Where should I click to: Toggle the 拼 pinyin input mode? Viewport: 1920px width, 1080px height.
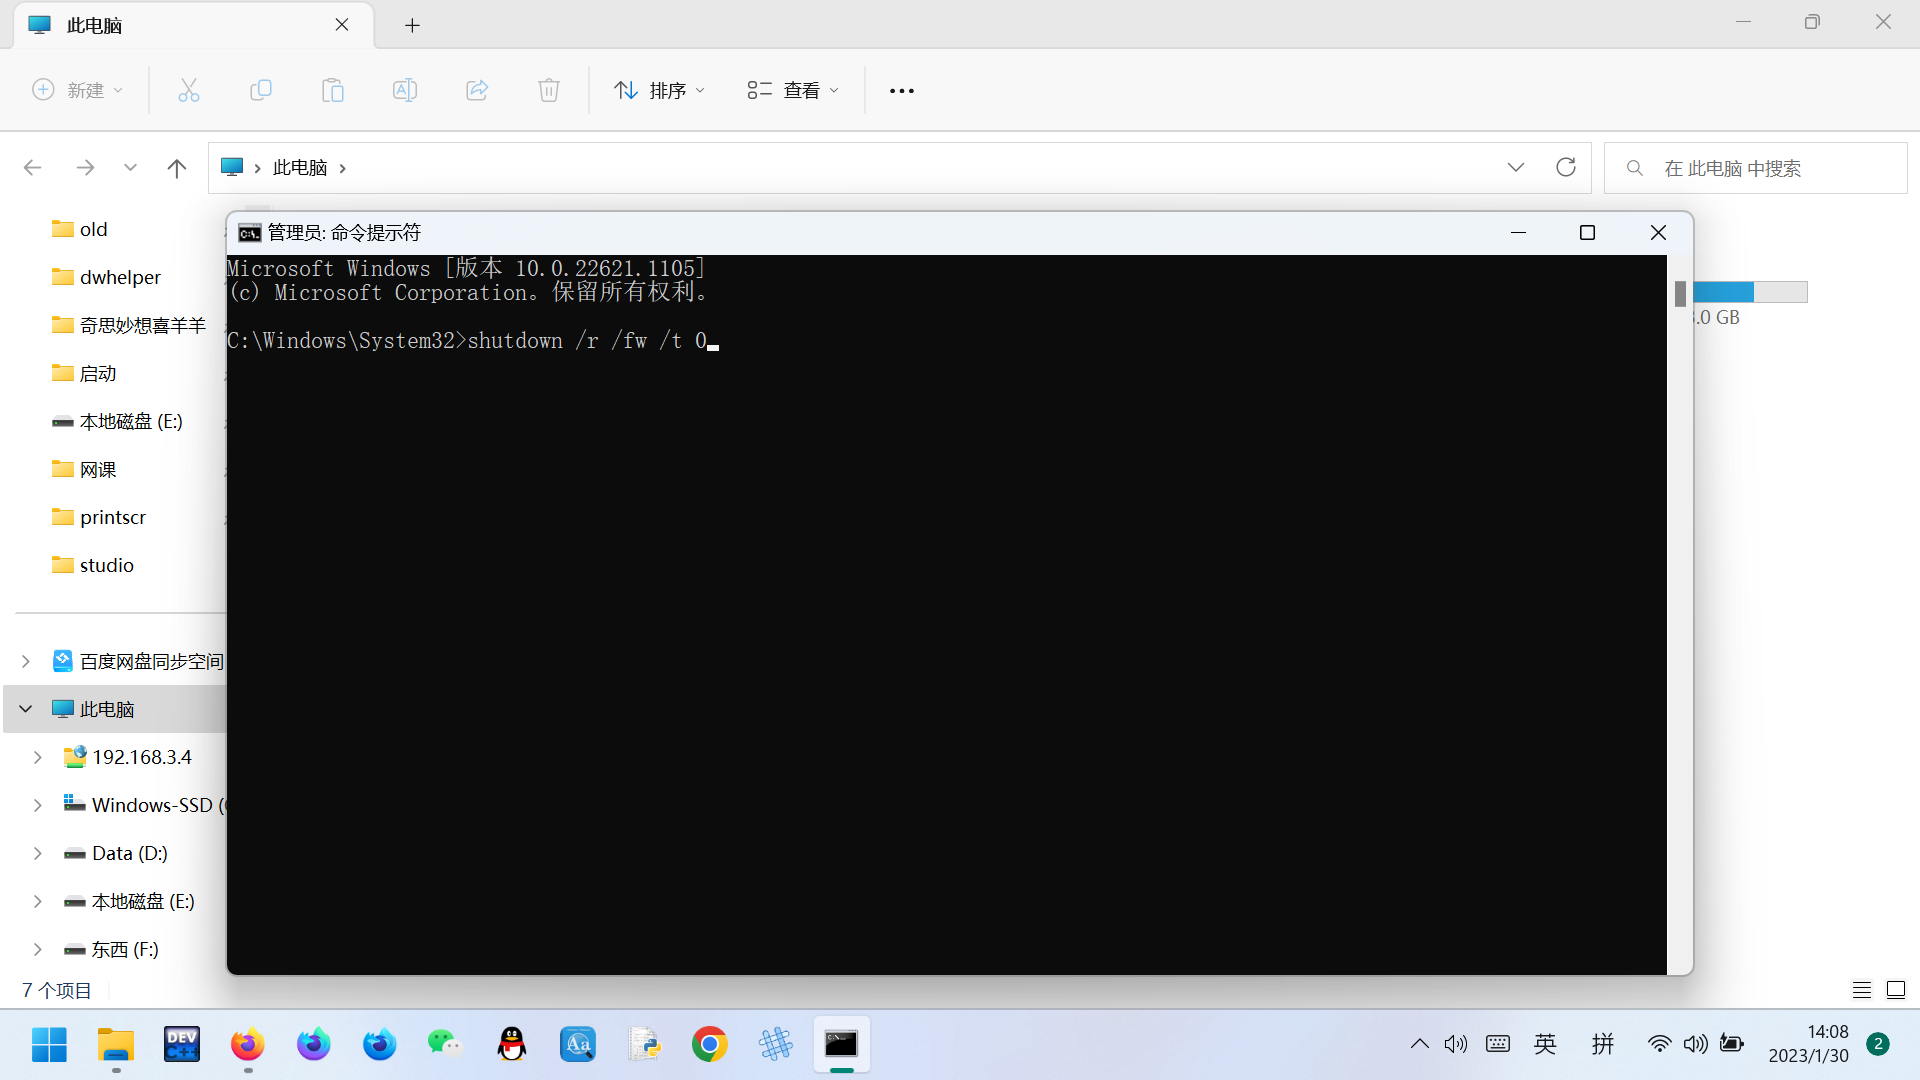(x=1603, y=1044)
